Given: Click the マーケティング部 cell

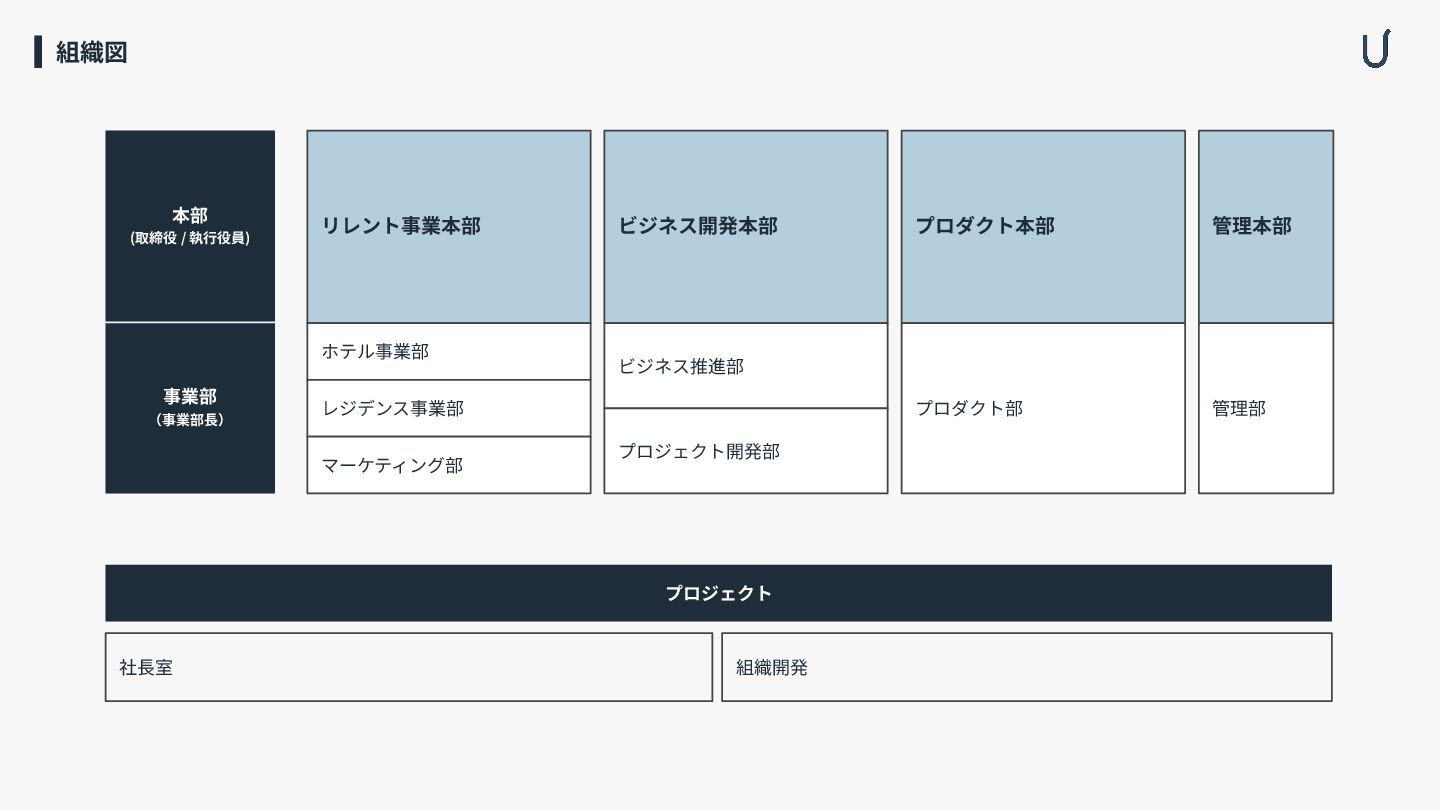Looking at the screenshot, I should coord(448,465).
